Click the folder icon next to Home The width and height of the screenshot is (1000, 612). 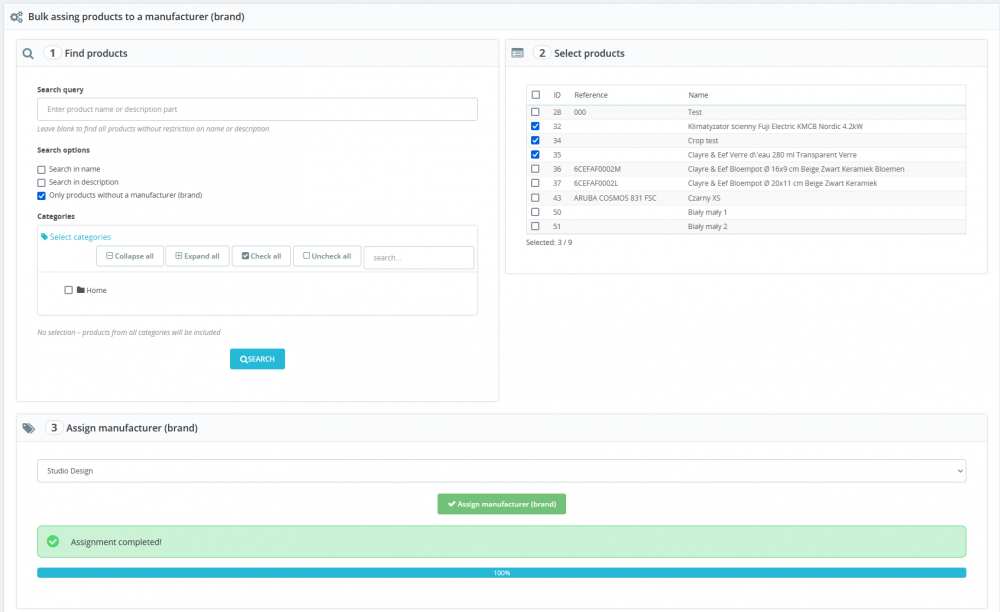(x=80, y=289)
